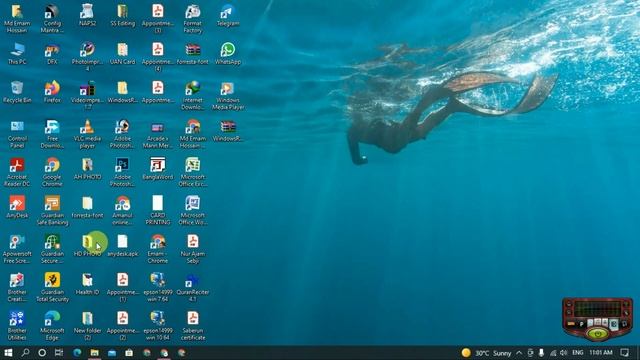Open the Telegram desktop shortcut

tap(228, 16)
